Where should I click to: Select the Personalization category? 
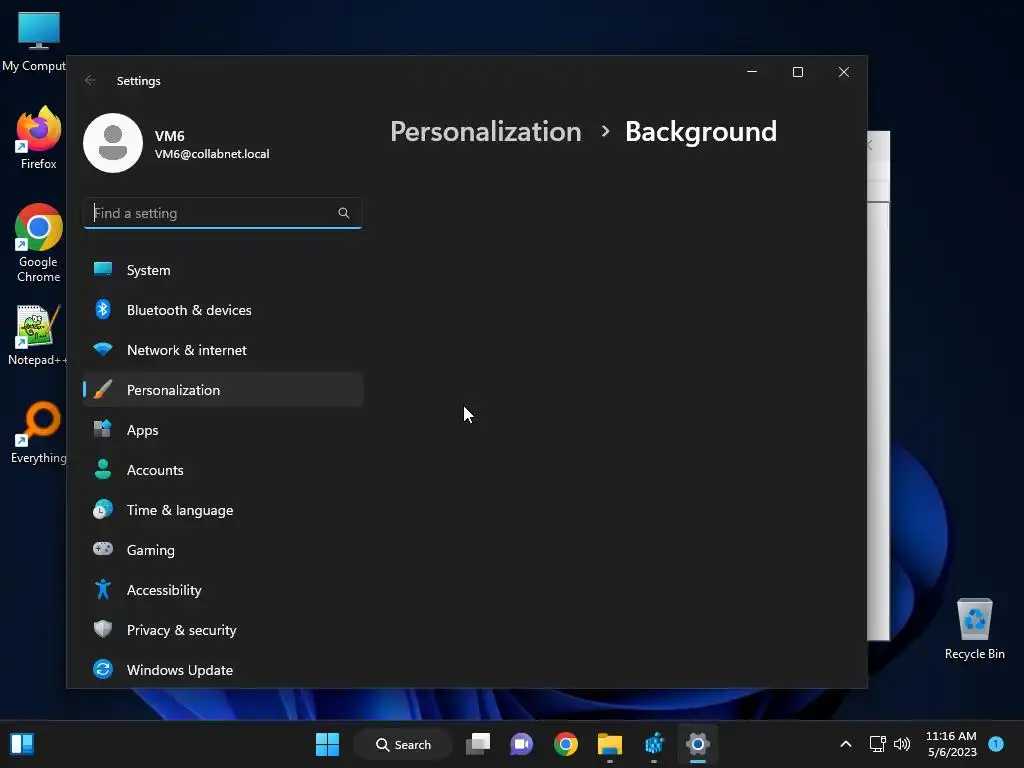tap(223, 390)
